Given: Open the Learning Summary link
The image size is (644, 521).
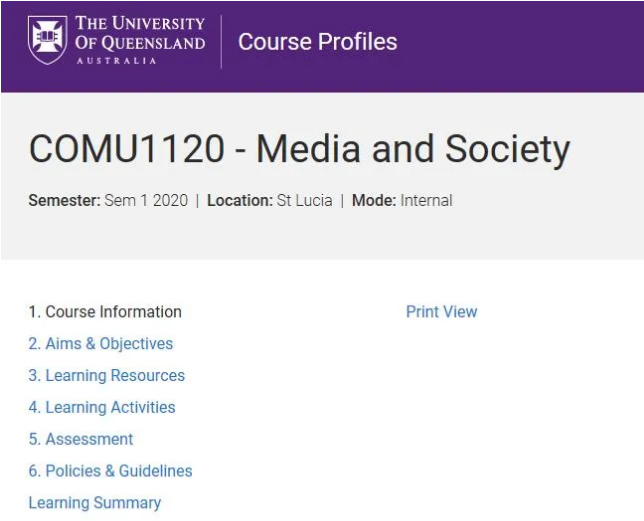Looking at the screenshot, I should pos(94,503).
